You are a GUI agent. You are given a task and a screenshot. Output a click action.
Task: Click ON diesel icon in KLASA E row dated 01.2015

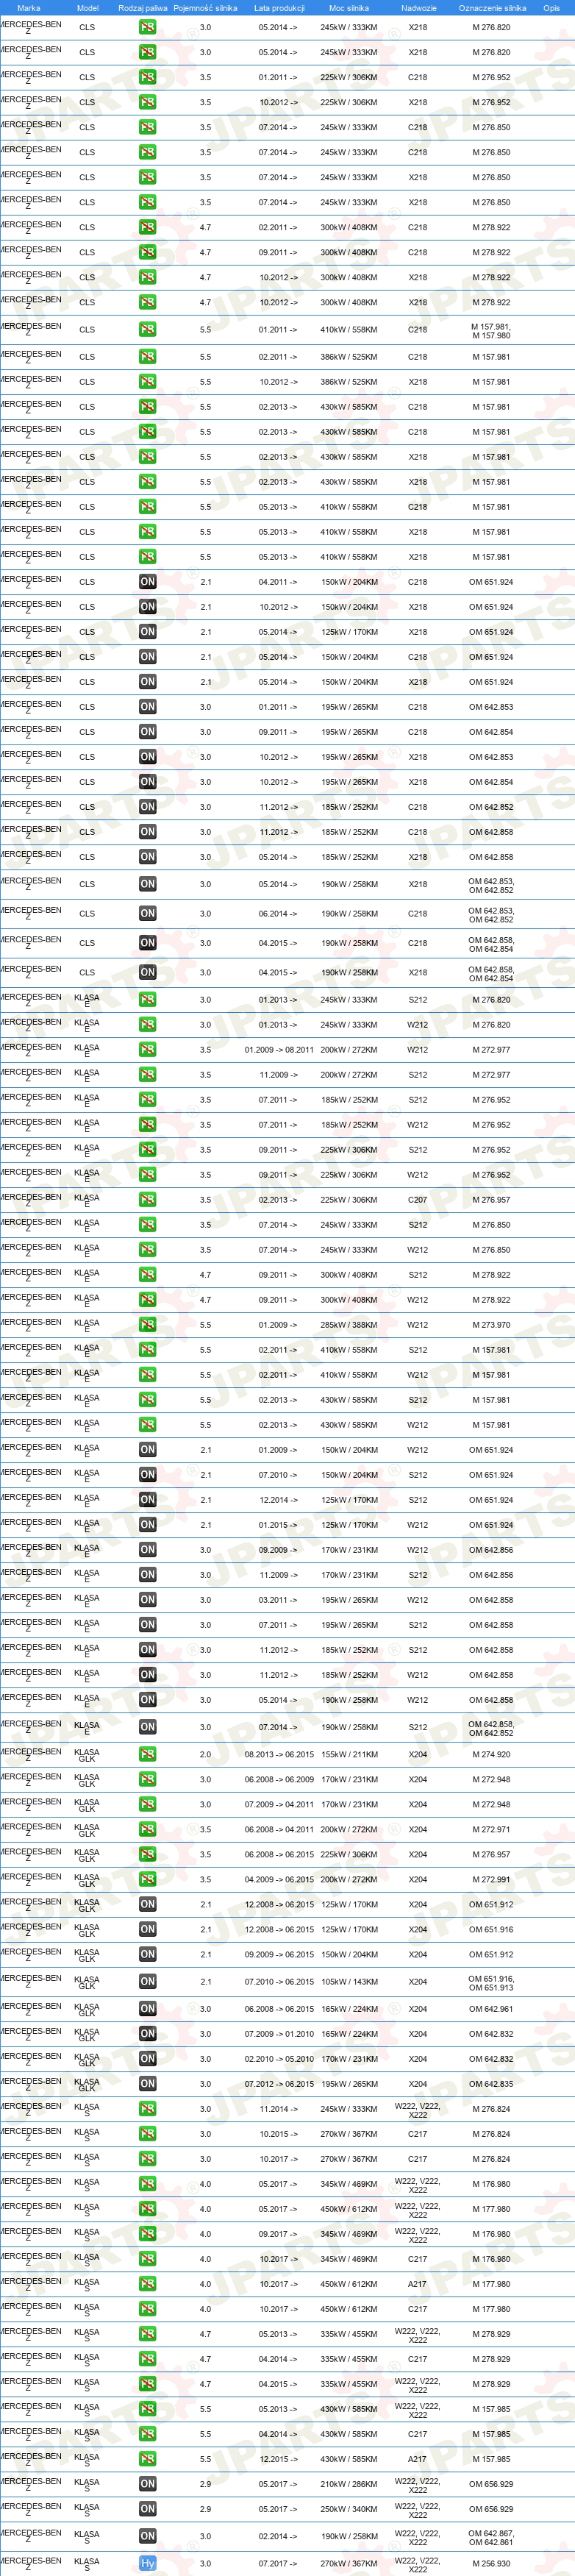147,1524
